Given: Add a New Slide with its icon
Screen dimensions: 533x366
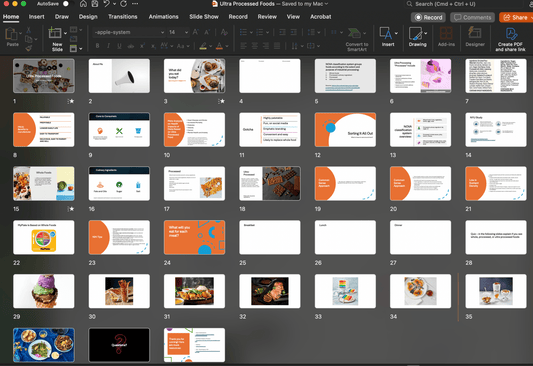Looking at the screenshot, I should coord(54,33).
